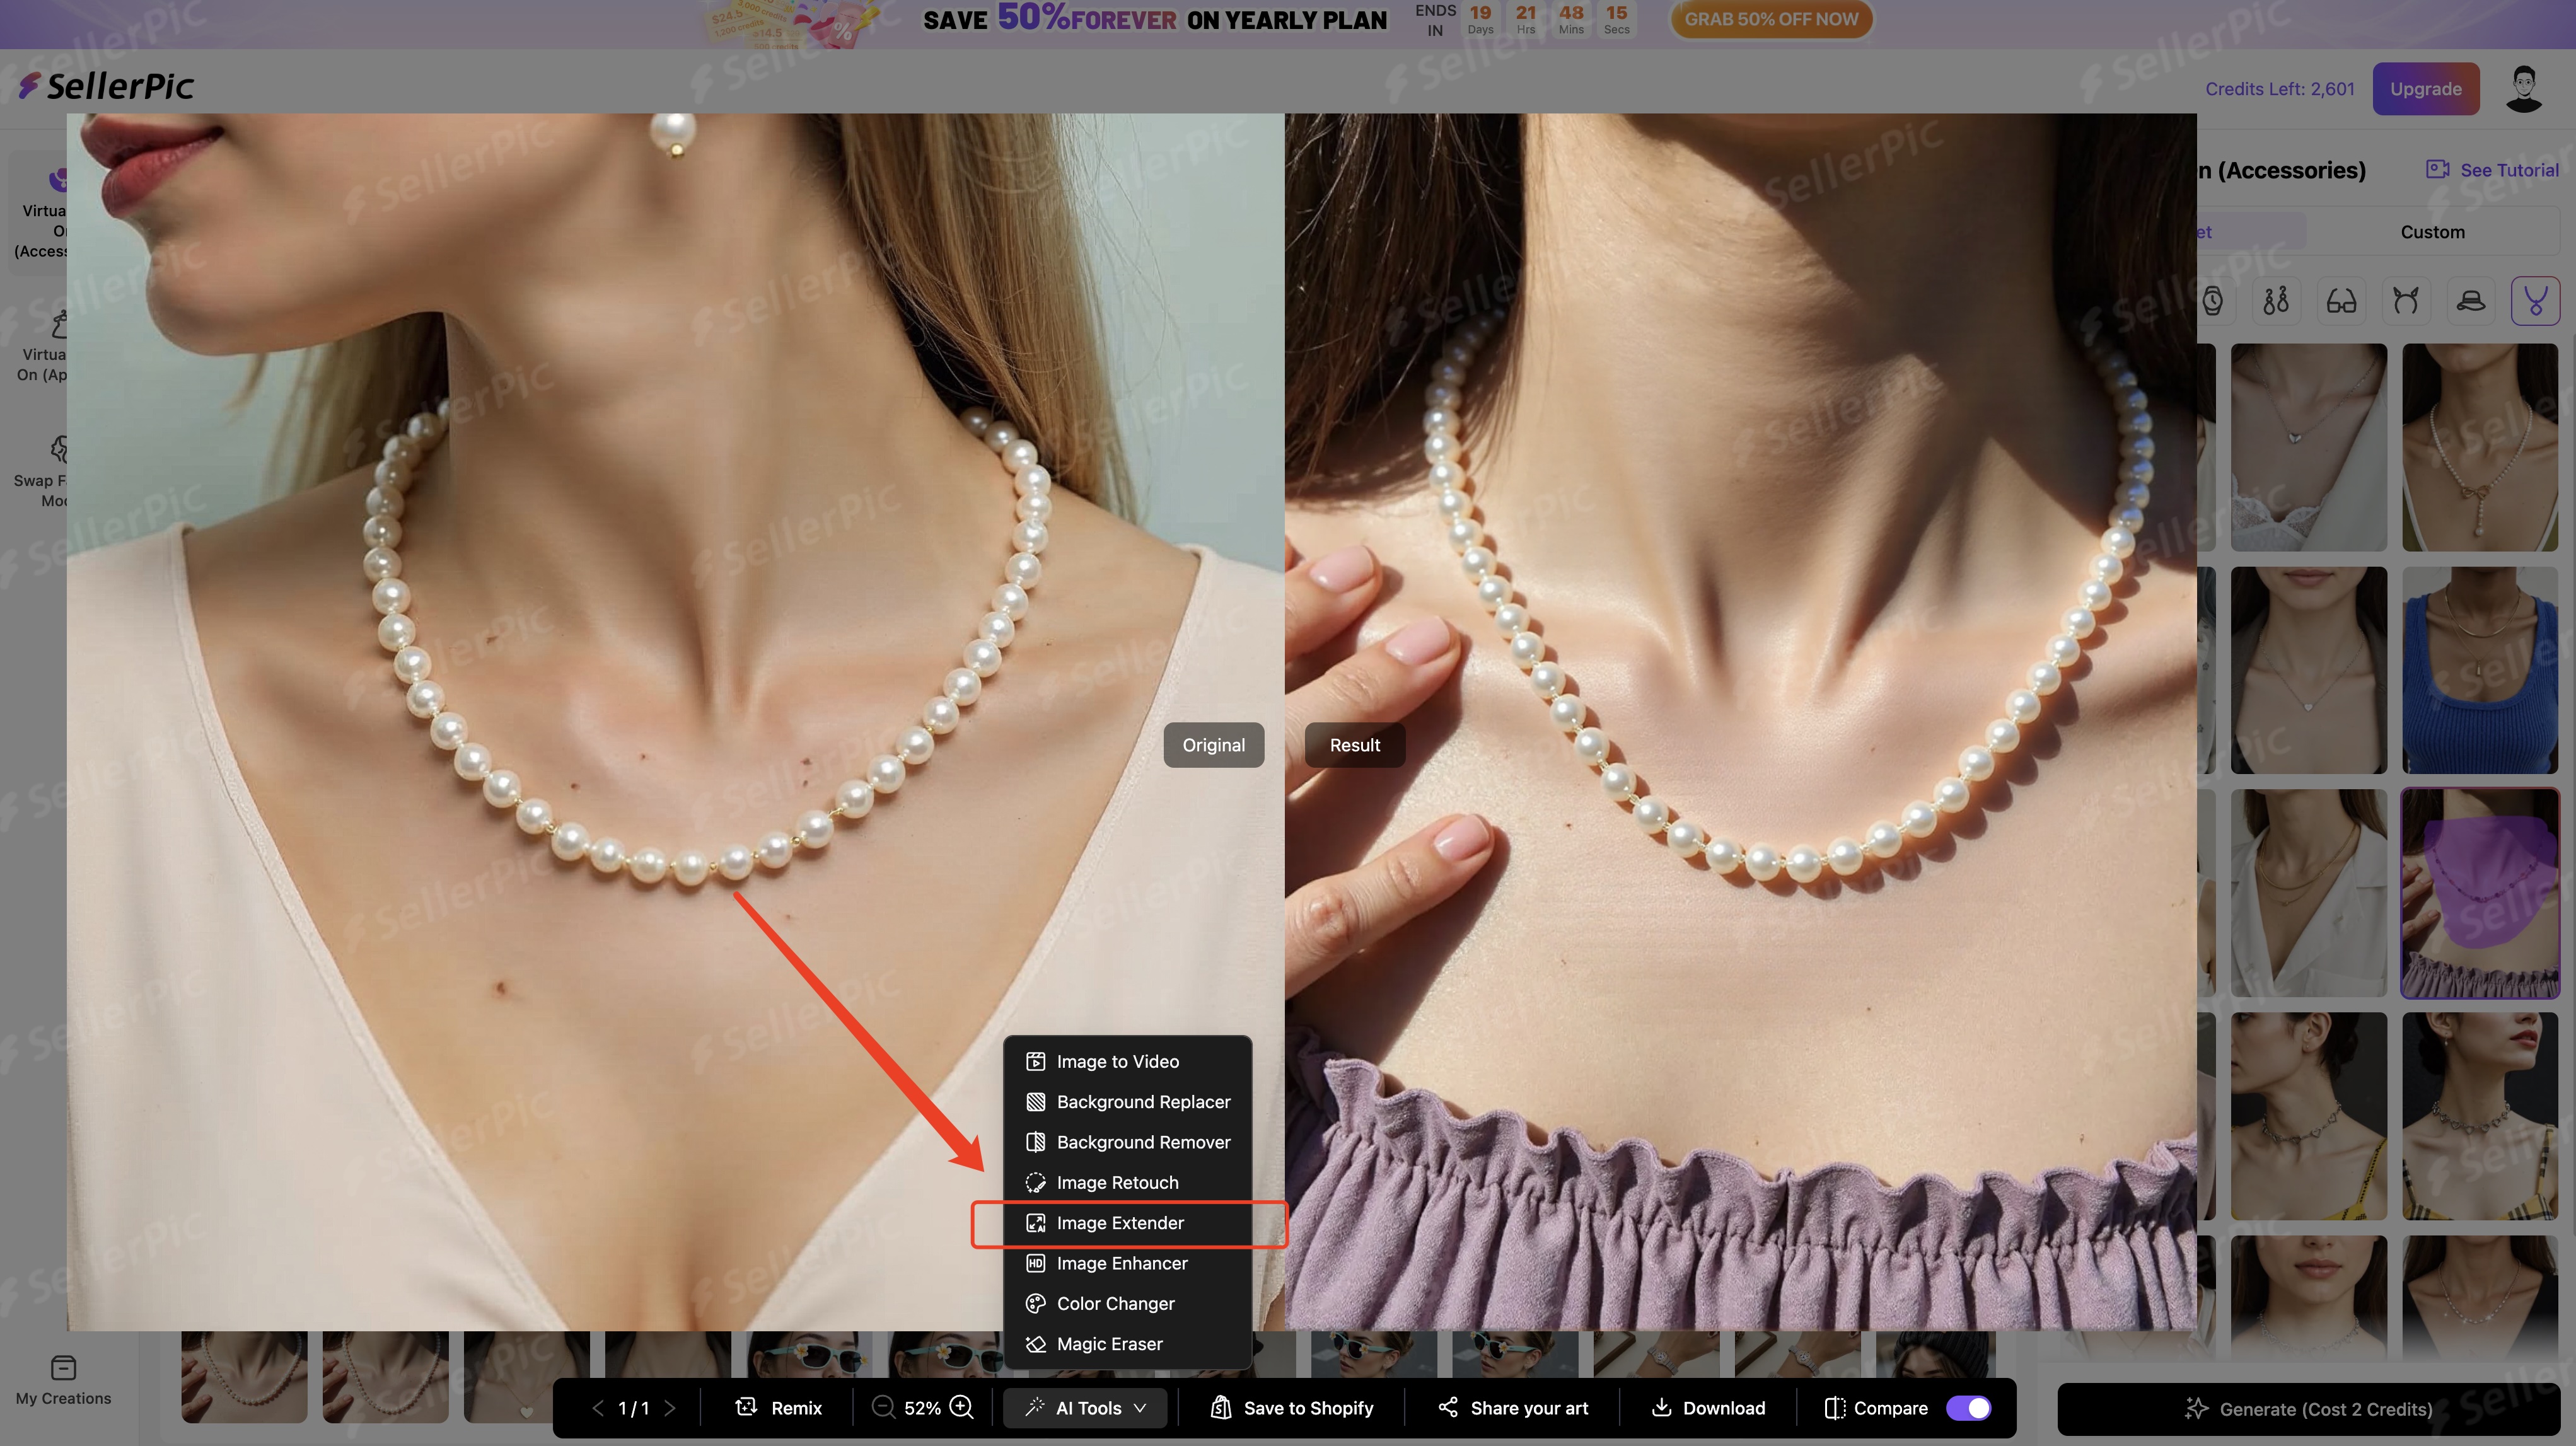Click the download arrow icon
The height and width of the screenshot is (1446, 2576).
click(x=1661, y=1407)
